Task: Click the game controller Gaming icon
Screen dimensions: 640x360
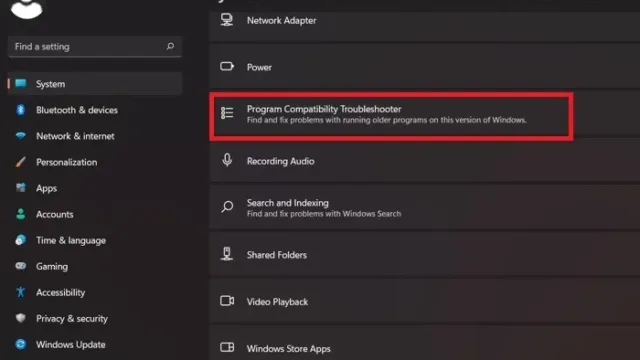Action: pyautogui.click(x=20, y=266)
